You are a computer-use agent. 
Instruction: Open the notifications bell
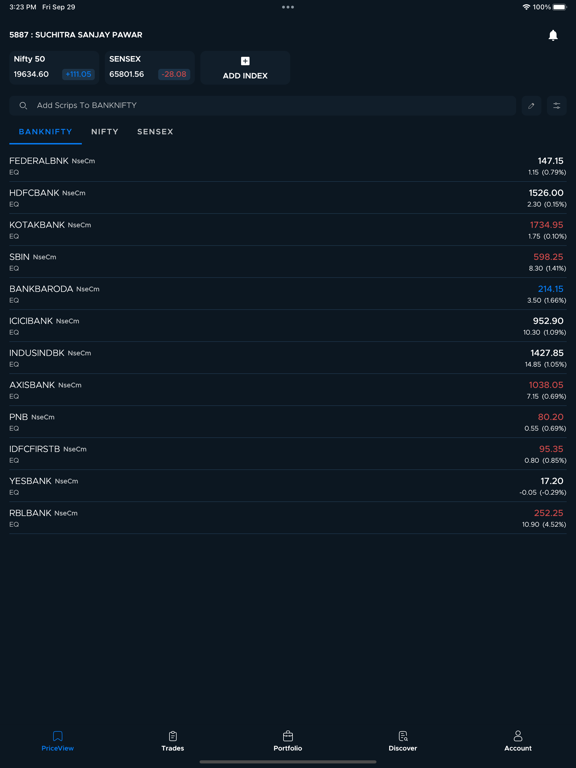point(553,35)
